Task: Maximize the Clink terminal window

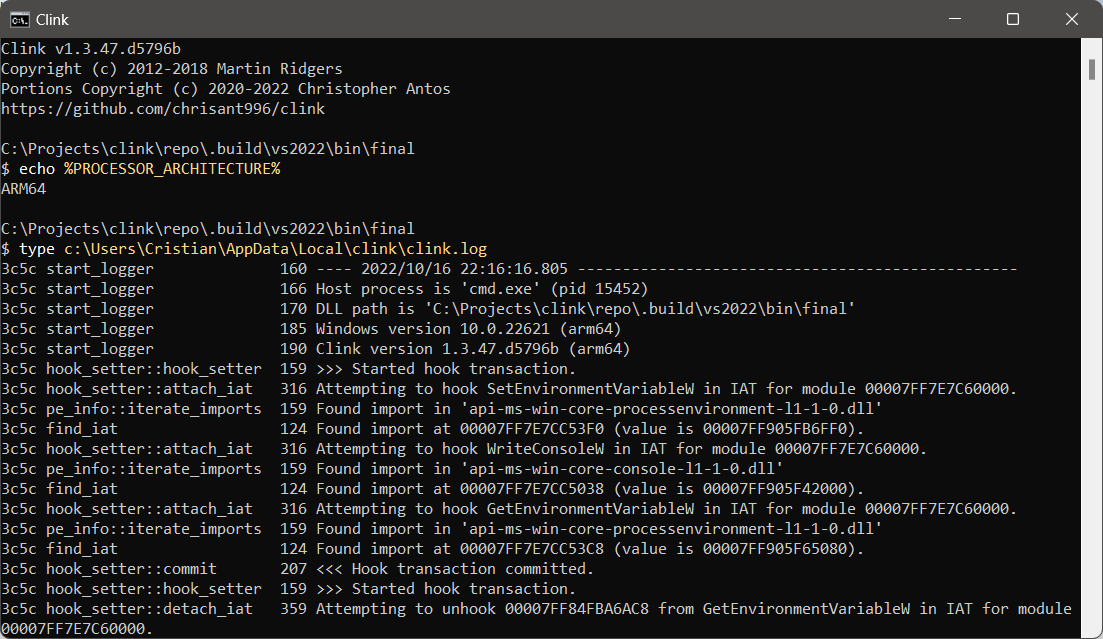Action: [x=1013, y=19]
